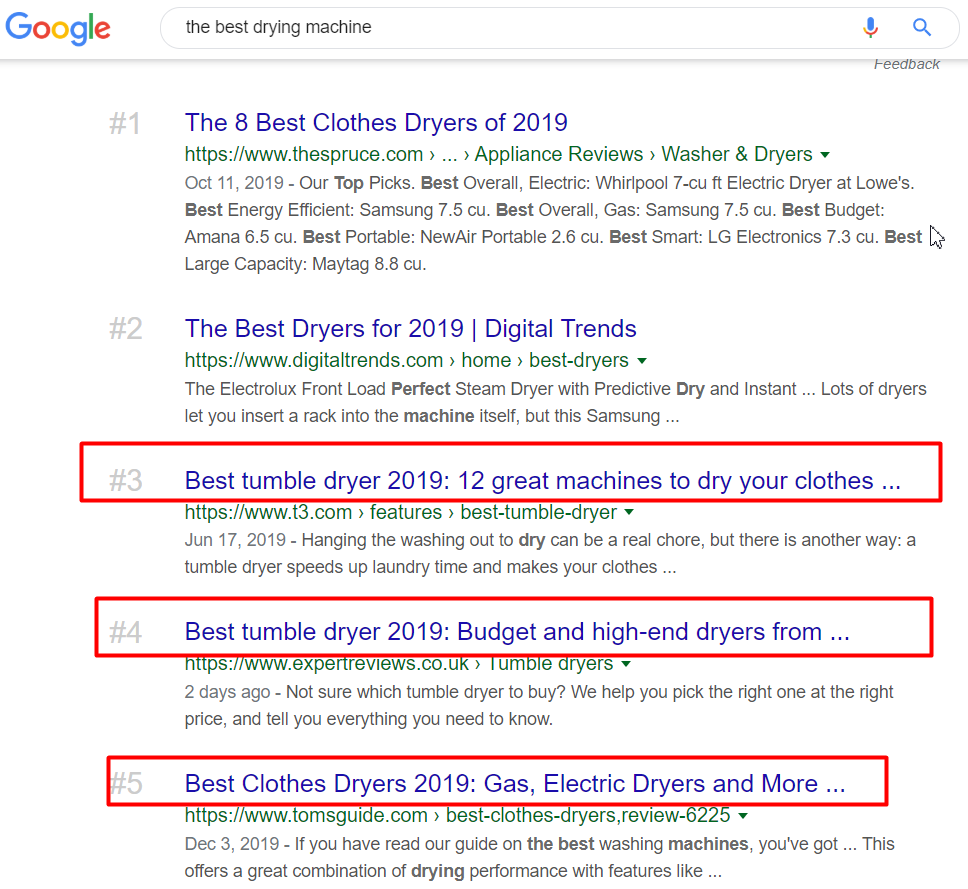Click the t3.com URL breadcrumb
968x889 pixels.
click(x=401, y=512)
